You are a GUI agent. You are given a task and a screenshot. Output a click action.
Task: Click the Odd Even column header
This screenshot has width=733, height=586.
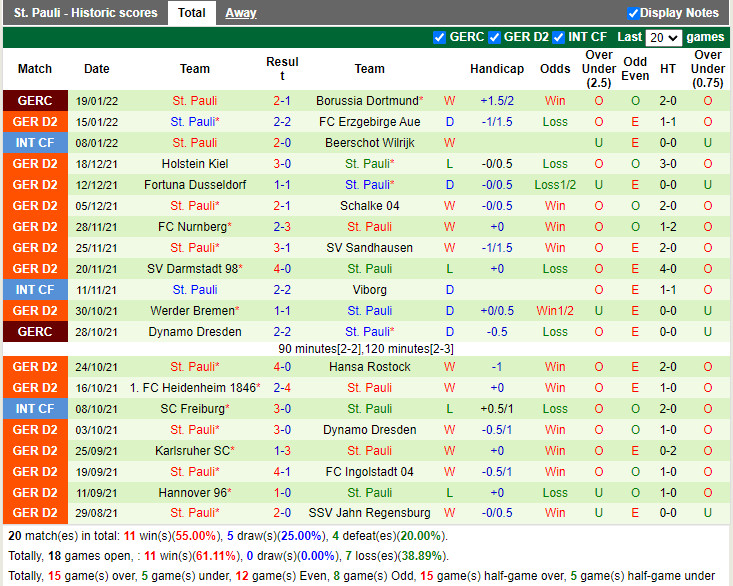[x=635, y=69]
